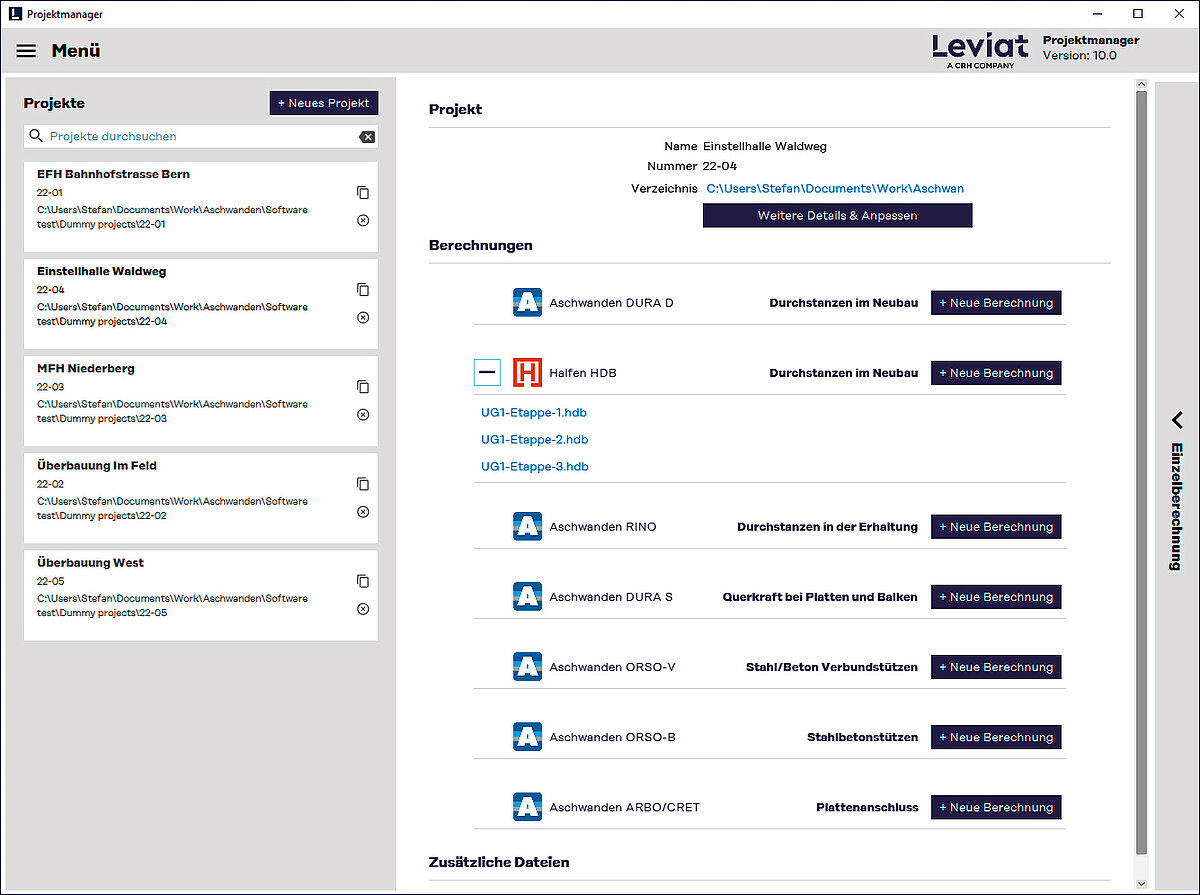
Task: Copy the EFH Bahnhofstrasse Bern project
Action: [x=363, y=192]
